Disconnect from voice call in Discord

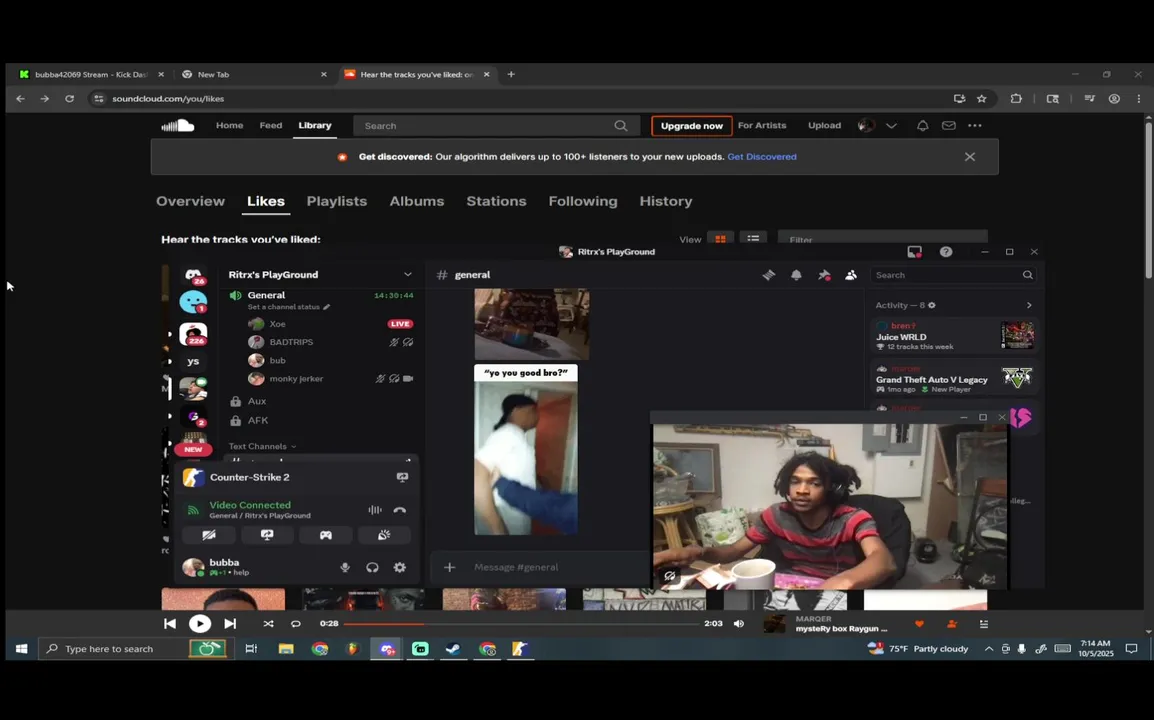(x=400, y=509)
